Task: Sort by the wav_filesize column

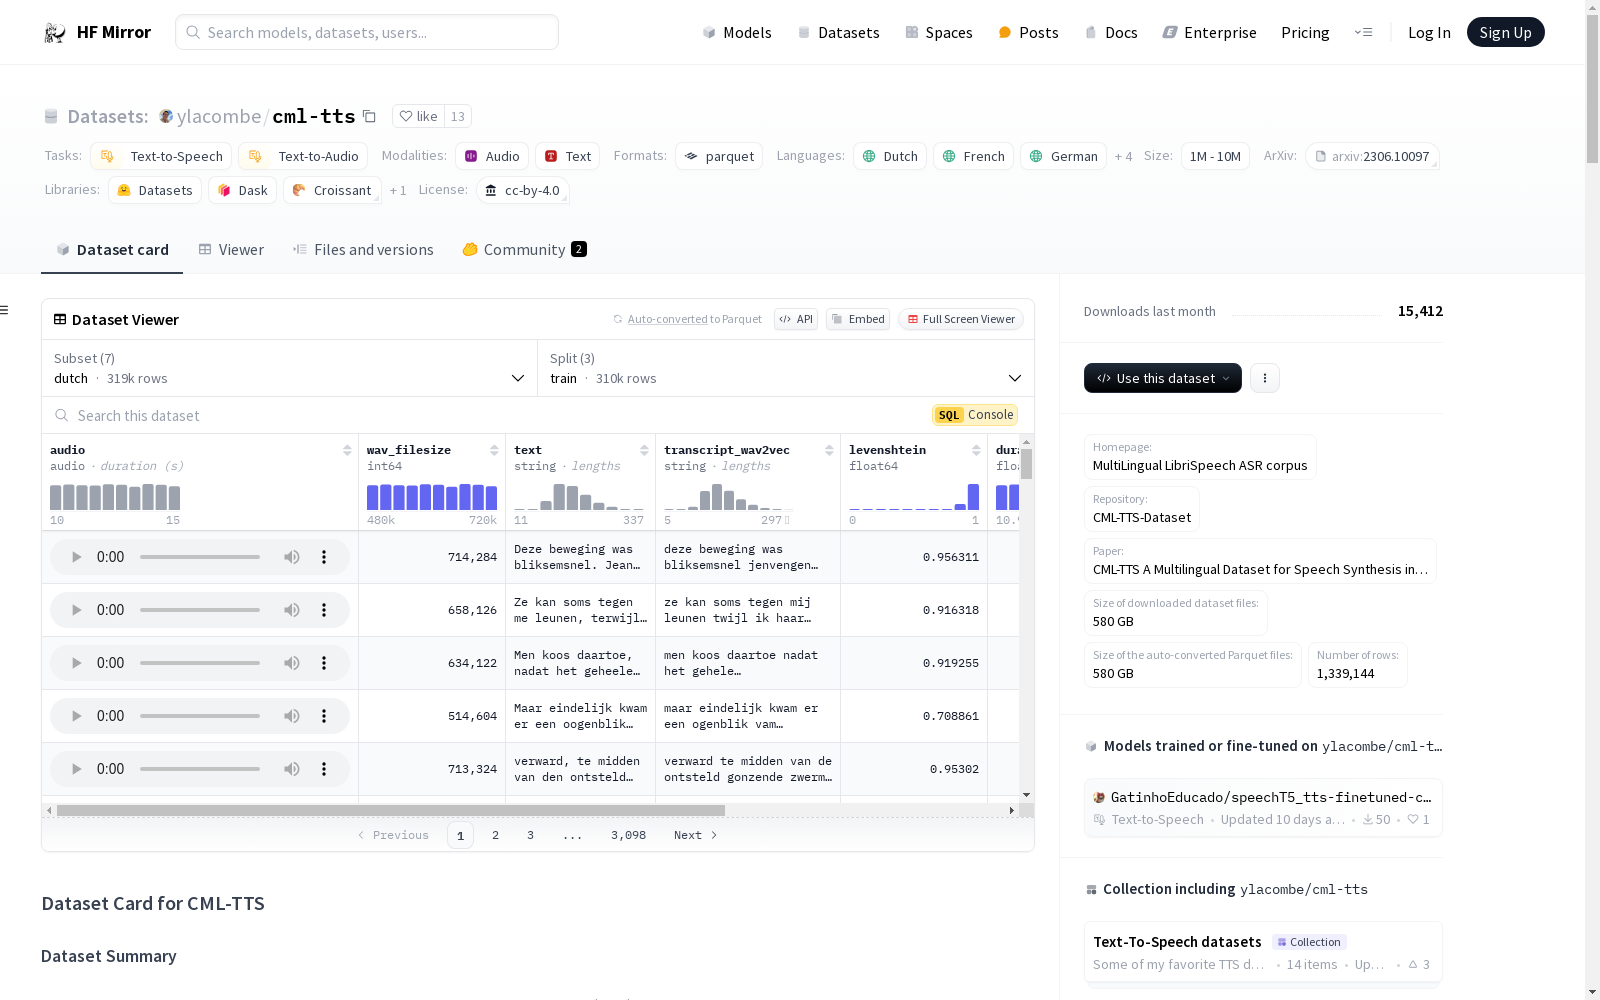Action: pyautogui.click(x=494, y=450)
